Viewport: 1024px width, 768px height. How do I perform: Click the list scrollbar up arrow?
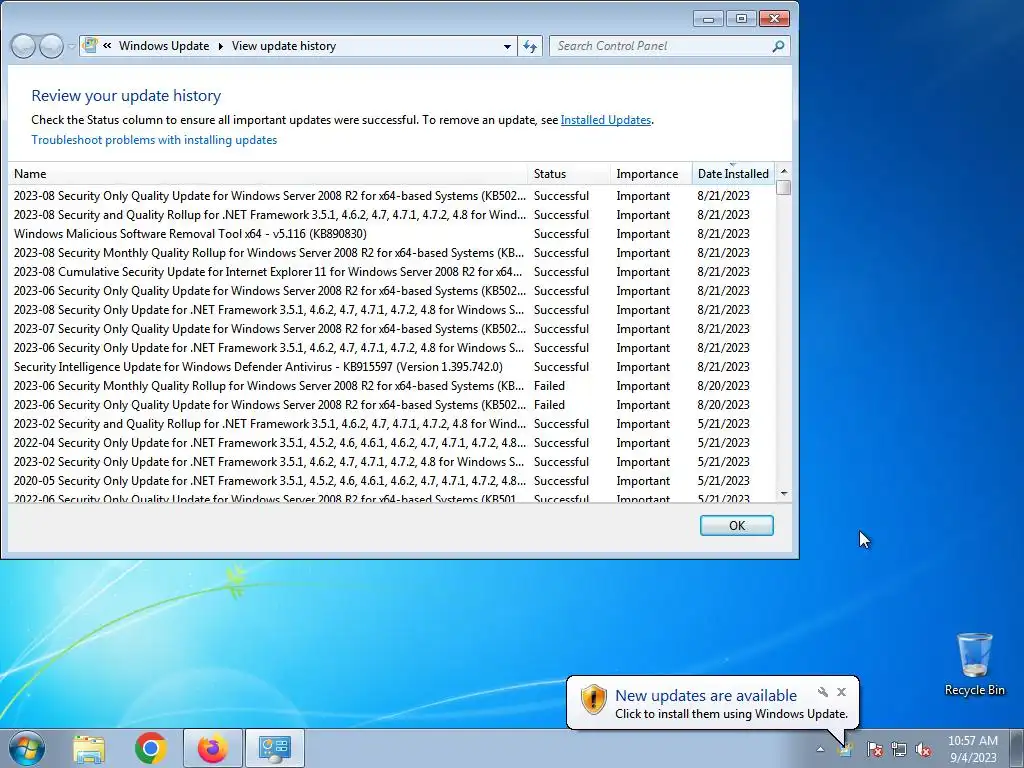(x=784, y=171)
